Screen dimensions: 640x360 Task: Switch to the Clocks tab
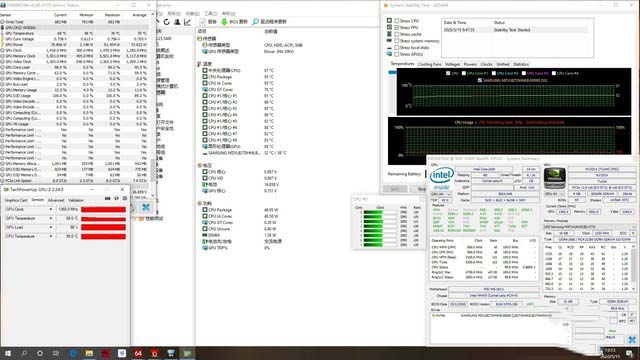(x=487, y=64)
